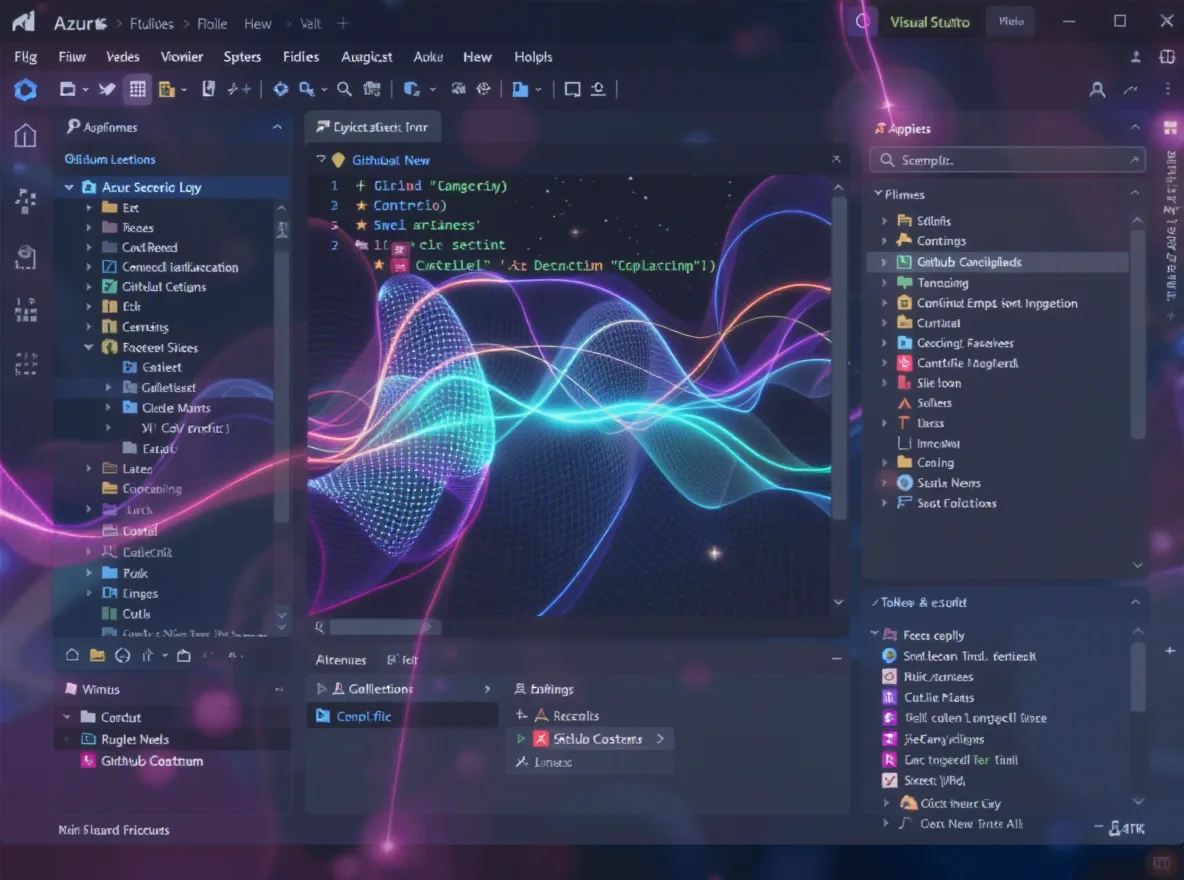Select the Sost Folatiors item
1184x880 pixels.
pyautogui.click(x=956, y=503)
